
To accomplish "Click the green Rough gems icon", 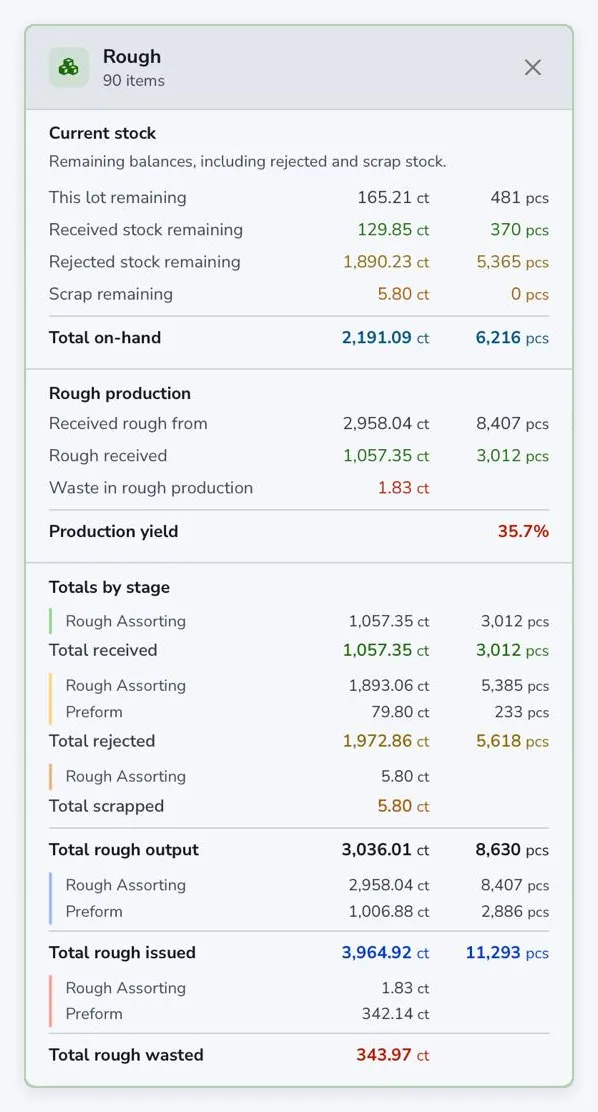I will [x=69, y=67].
